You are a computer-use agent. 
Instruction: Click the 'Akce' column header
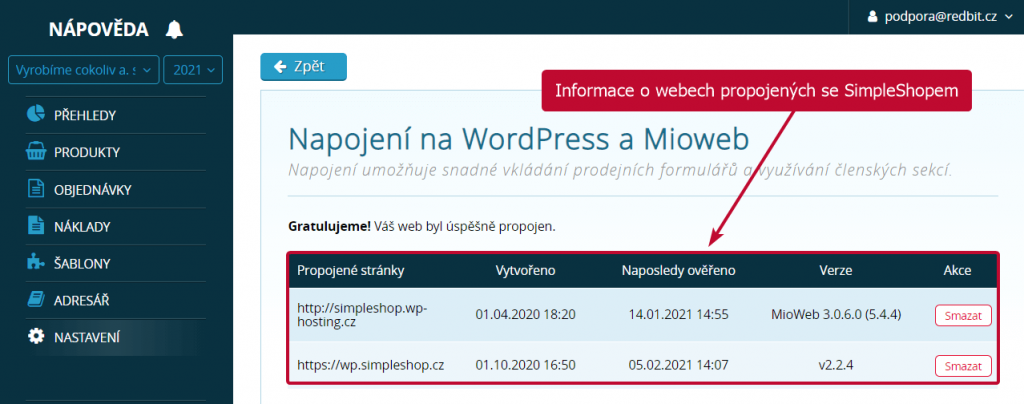click(957, 271)
